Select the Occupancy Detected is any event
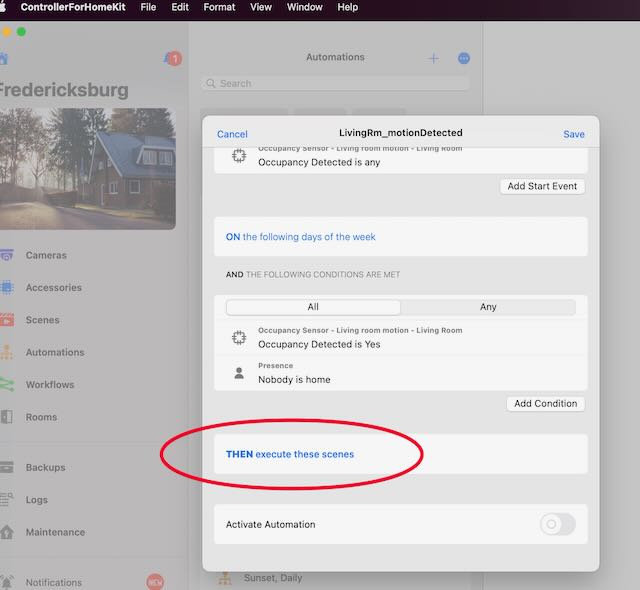Screen dimensions: 640x590 (401, 159)
